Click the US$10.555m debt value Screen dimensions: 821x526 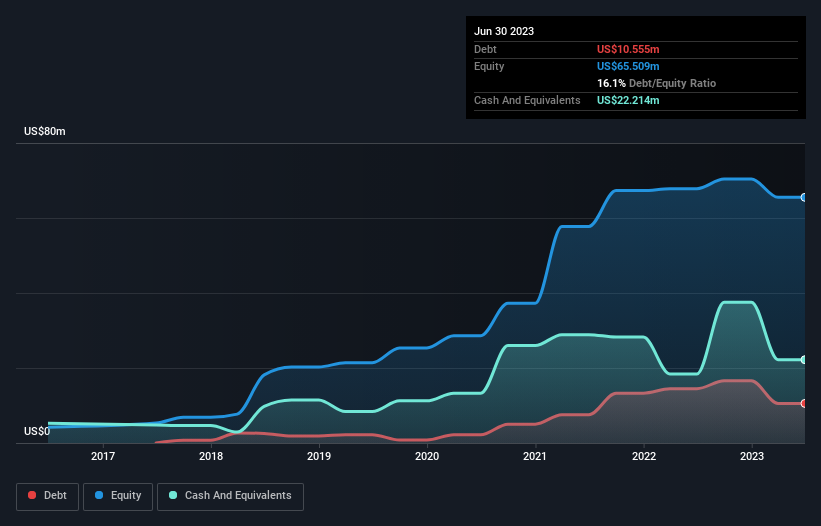pyautogui.click(x=628, y=49)
